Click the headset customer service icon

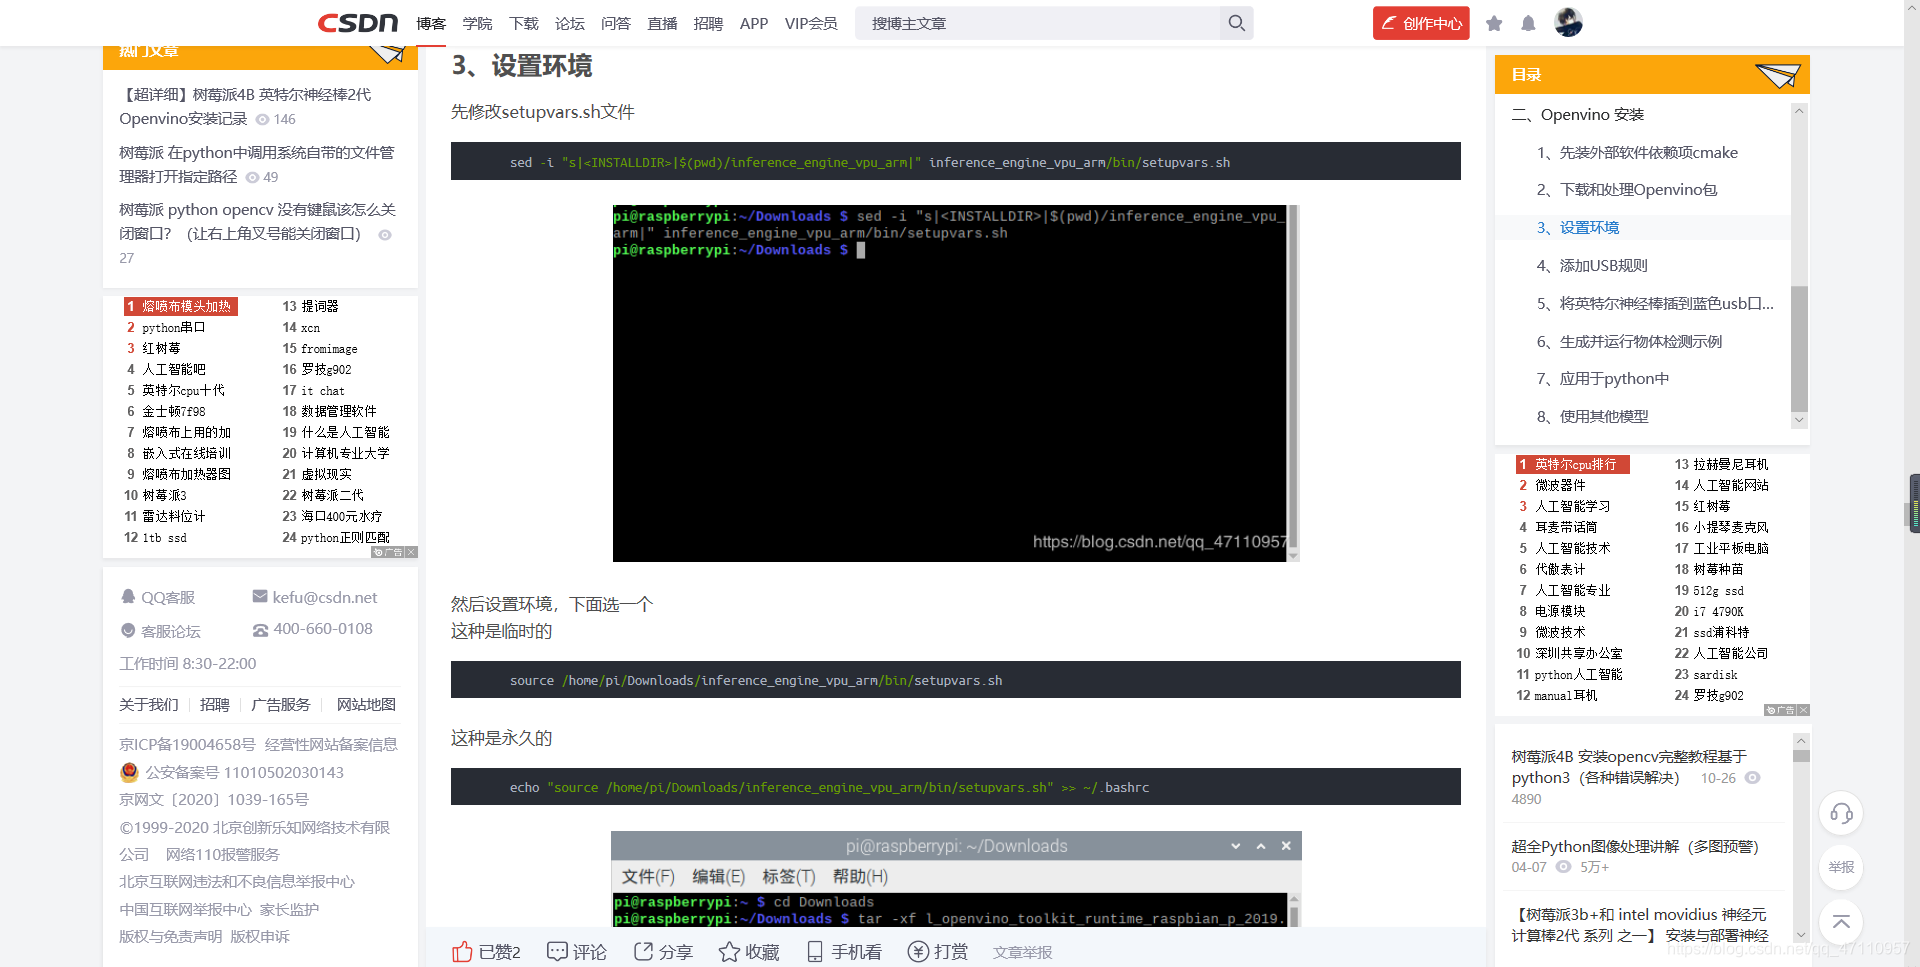click(1841, 813)
